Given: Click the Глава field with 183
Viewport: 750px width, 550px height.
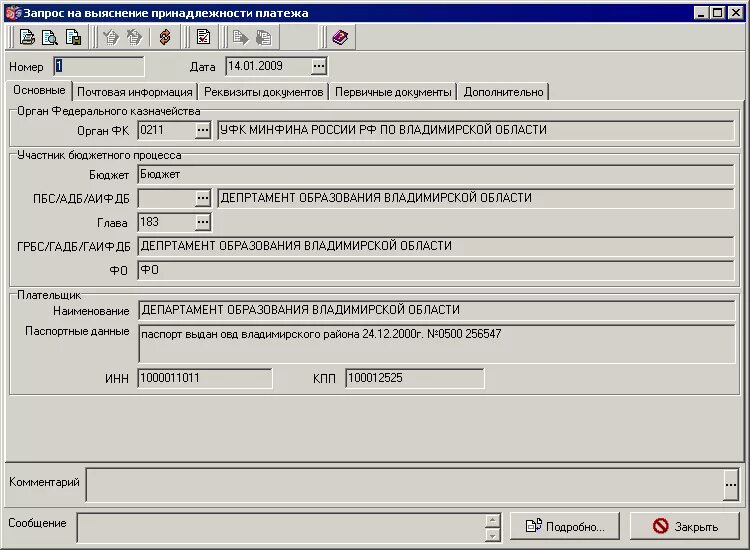Looking at the screenshot, I should [166, 222].
